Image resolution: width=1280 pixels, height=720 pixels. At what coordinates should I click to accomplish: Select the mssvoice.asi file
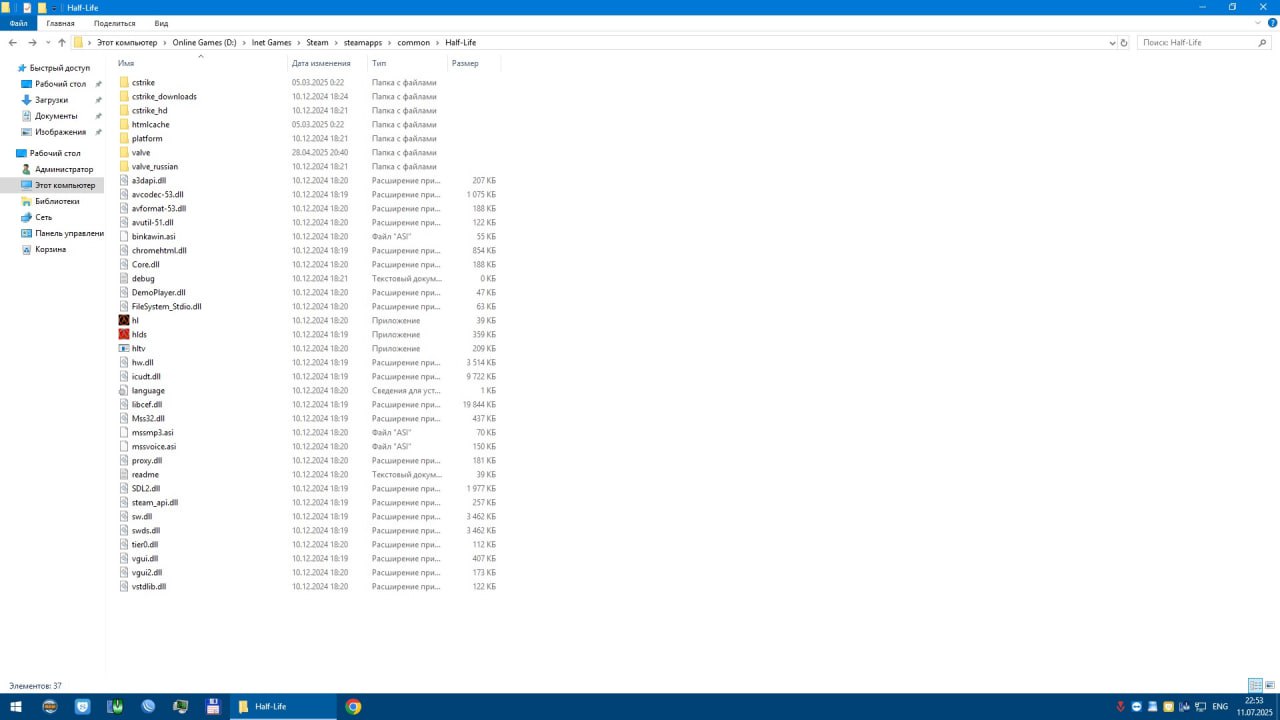tap(154, 446)
